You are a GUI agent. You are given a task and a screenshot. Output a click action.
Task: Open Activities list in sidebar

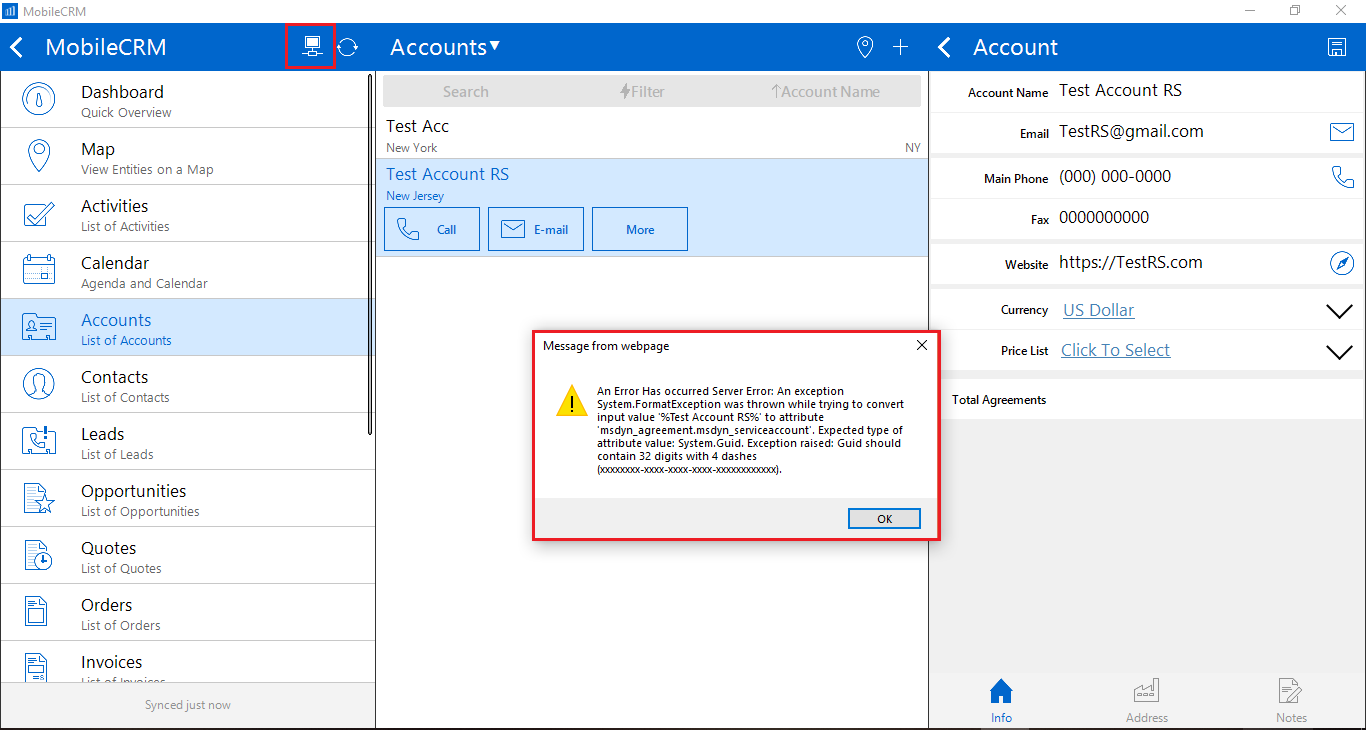tap(187, 214)
